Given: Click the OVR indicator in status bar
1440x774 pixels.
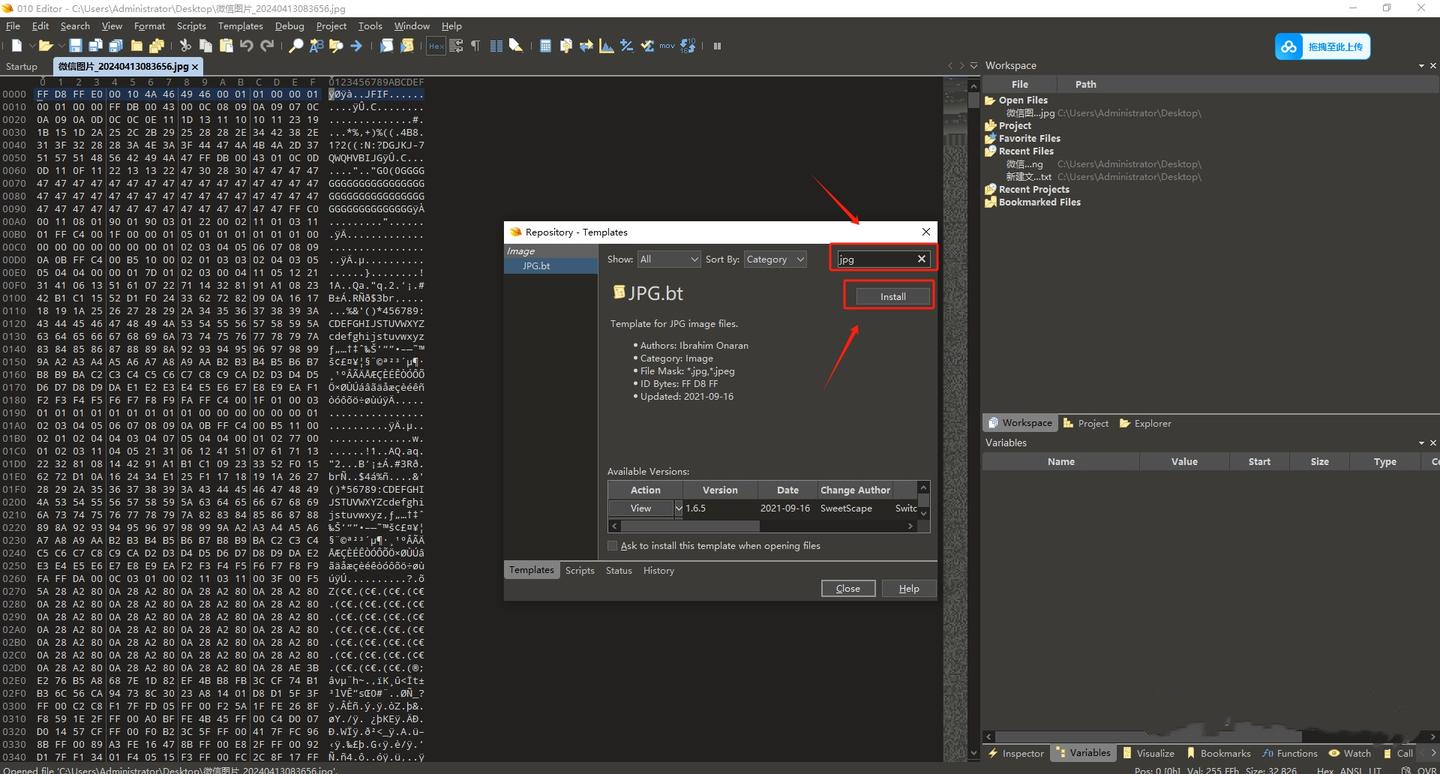Looking at the screenshot, I should 1426,770.
